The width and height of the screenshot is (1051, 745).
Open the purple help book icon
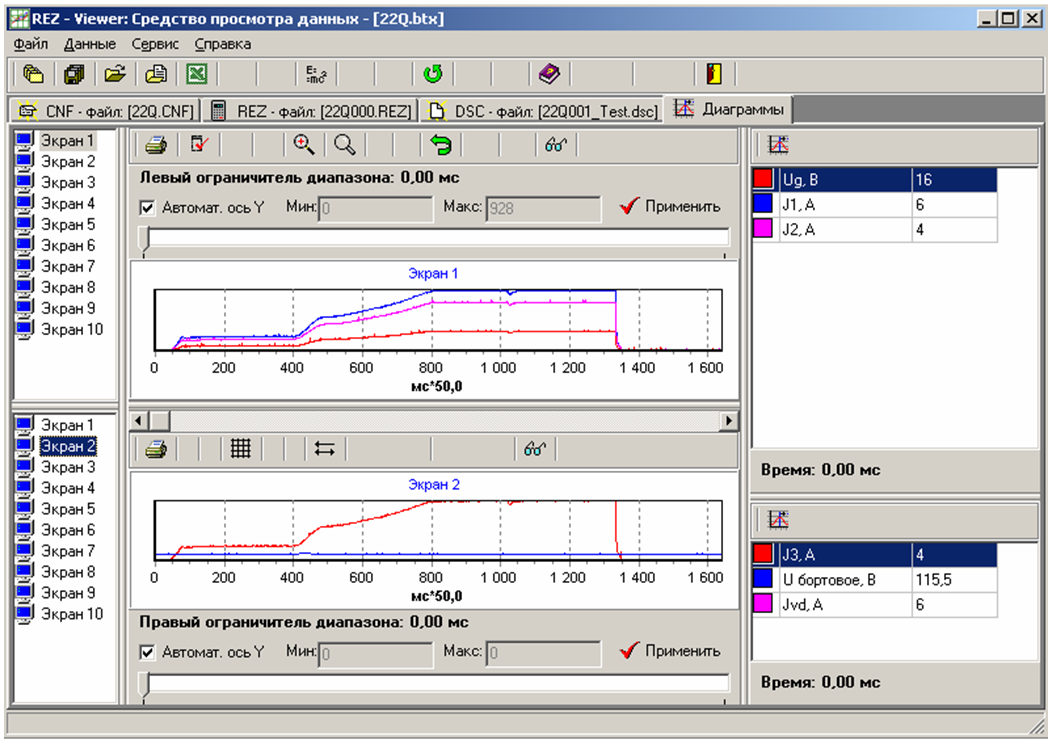coord(551,74)
